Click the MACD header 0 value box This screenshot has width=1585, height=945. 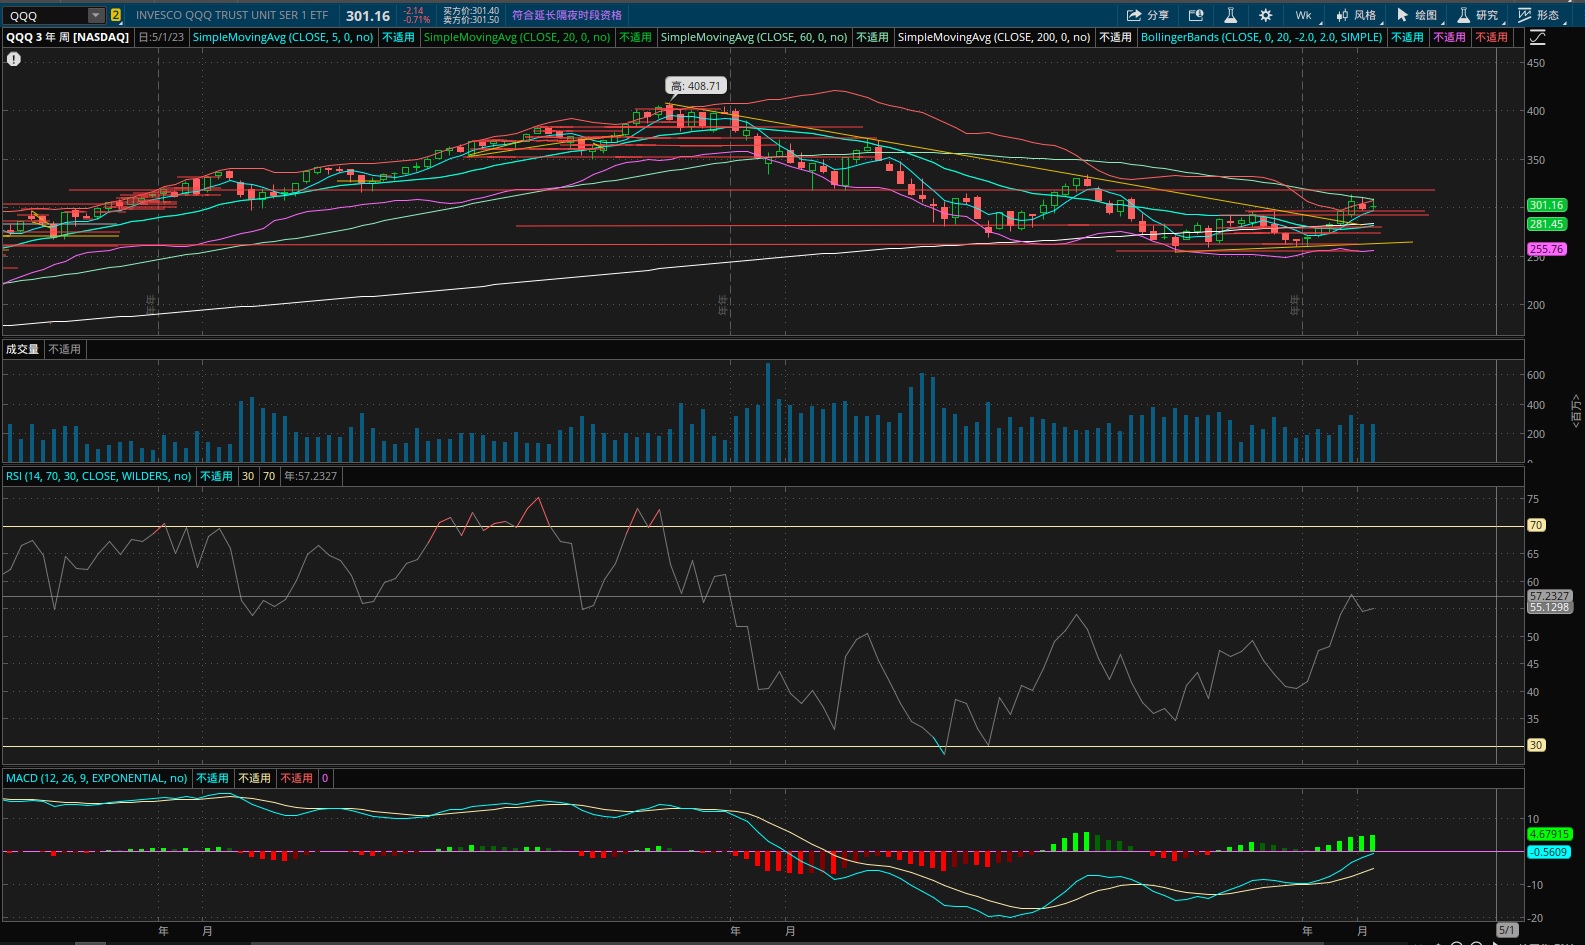(325, 778)
